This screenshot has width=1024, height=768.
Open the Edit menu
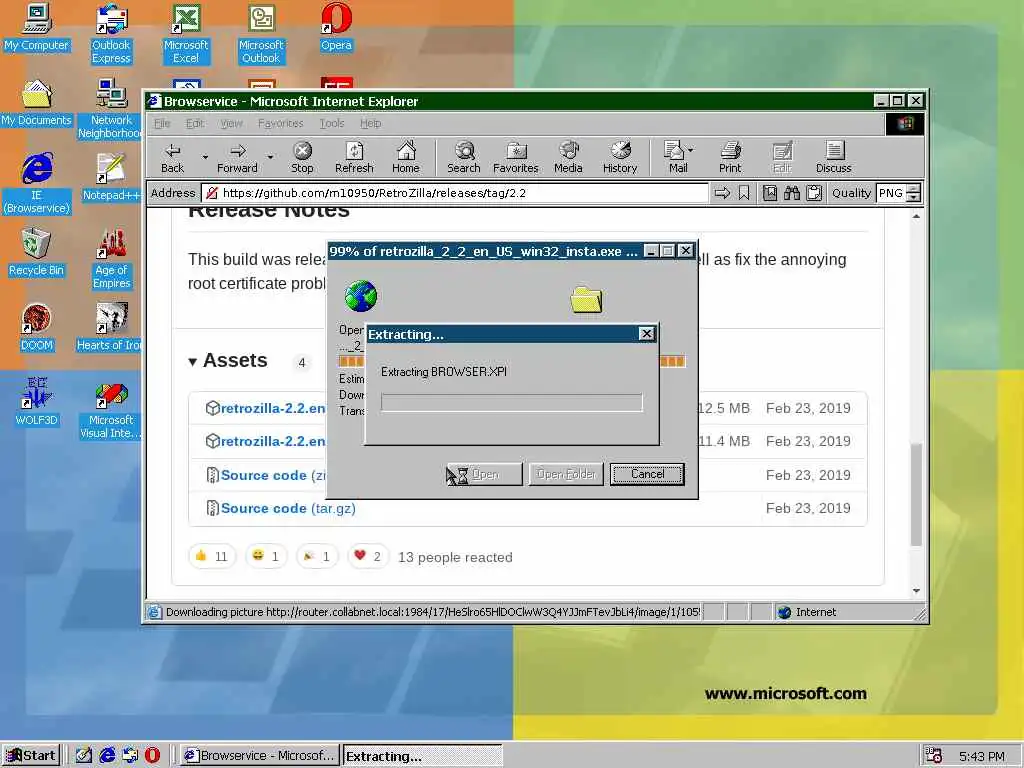[x=195, y=123]
